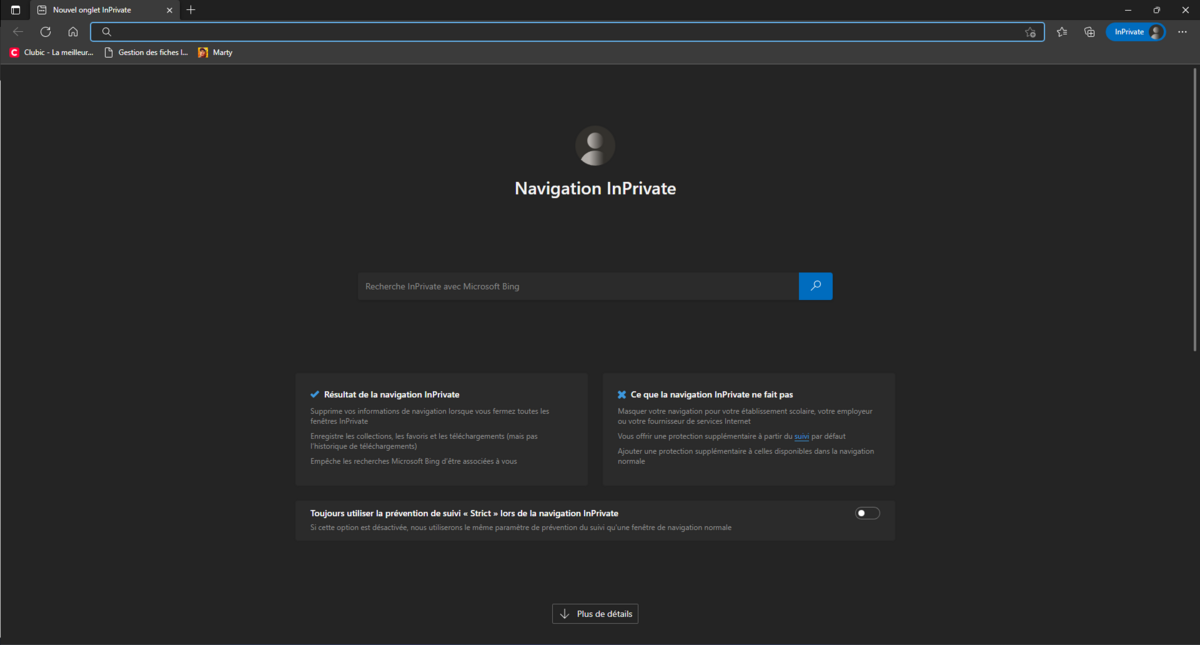
Task: Click Résultat de la navigation InPrivate heading
Action: pyautogui.click(x=391, y=395)
